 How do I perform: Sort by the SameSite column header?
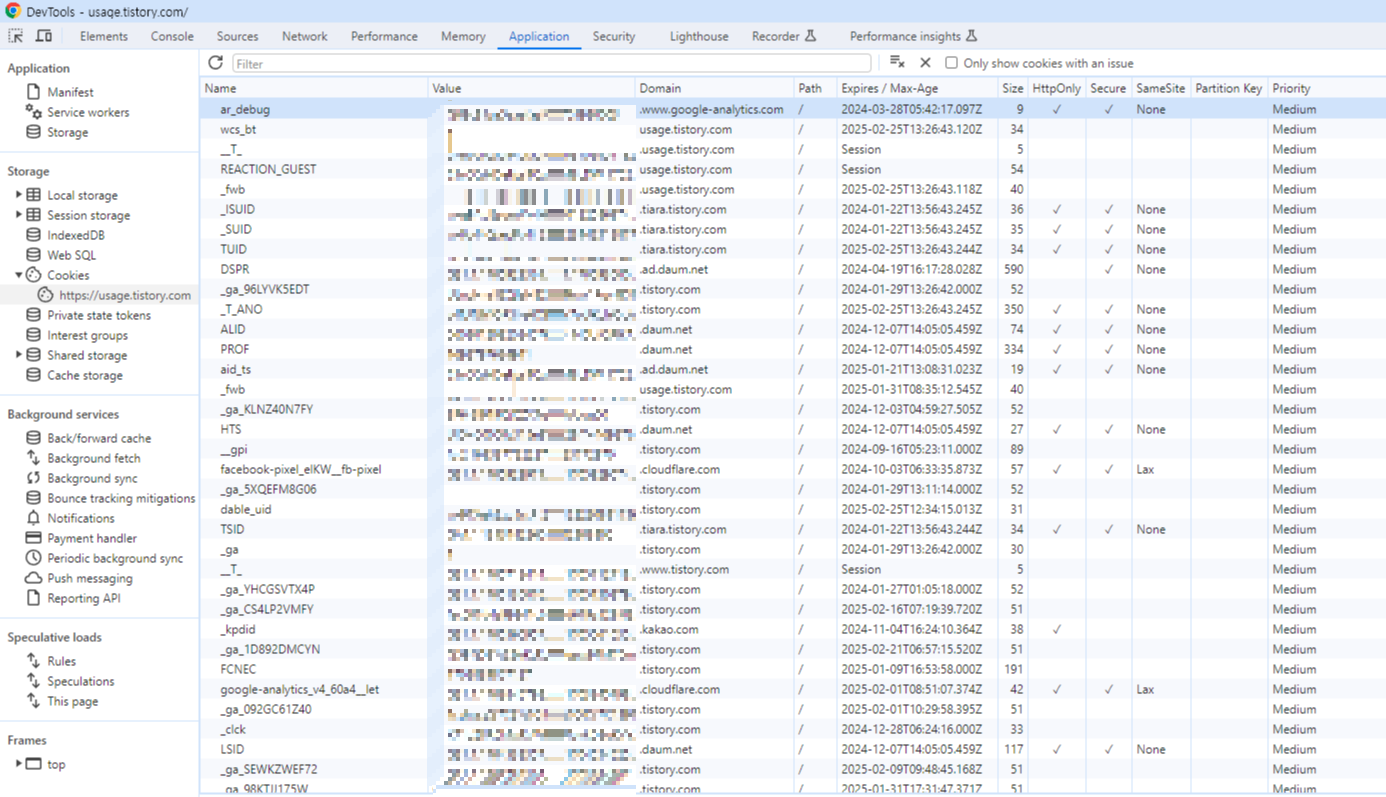click(1161, 88)
